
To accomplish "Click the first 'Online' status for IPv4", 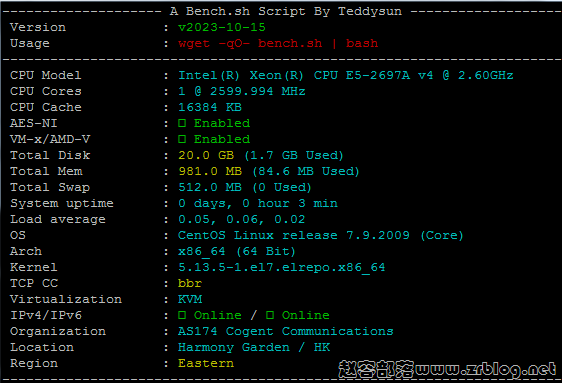I will pyautogui.click(x=218, y=315).
